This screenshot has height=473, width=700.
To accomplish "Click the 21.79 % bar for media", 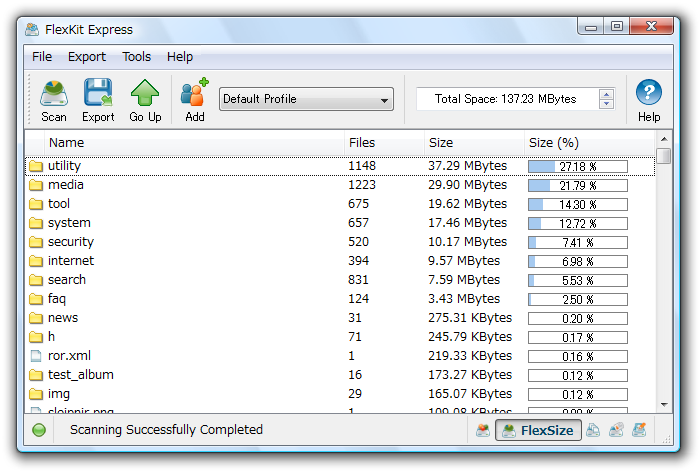I will 578,186.
